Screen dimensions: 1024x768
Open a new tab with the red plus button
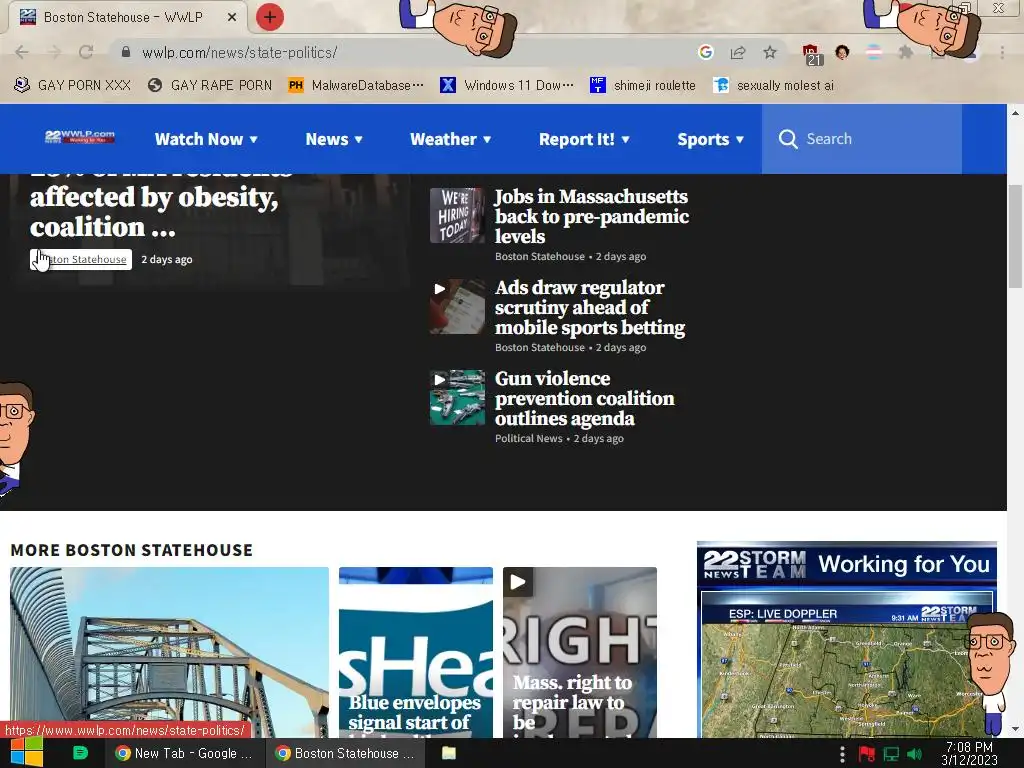point(269,17)
